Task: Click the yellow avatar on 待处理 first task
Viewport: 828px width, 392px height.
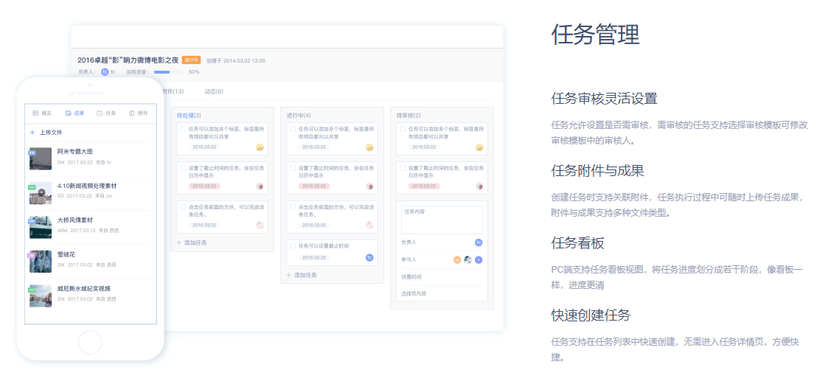Action: point(260,147)
